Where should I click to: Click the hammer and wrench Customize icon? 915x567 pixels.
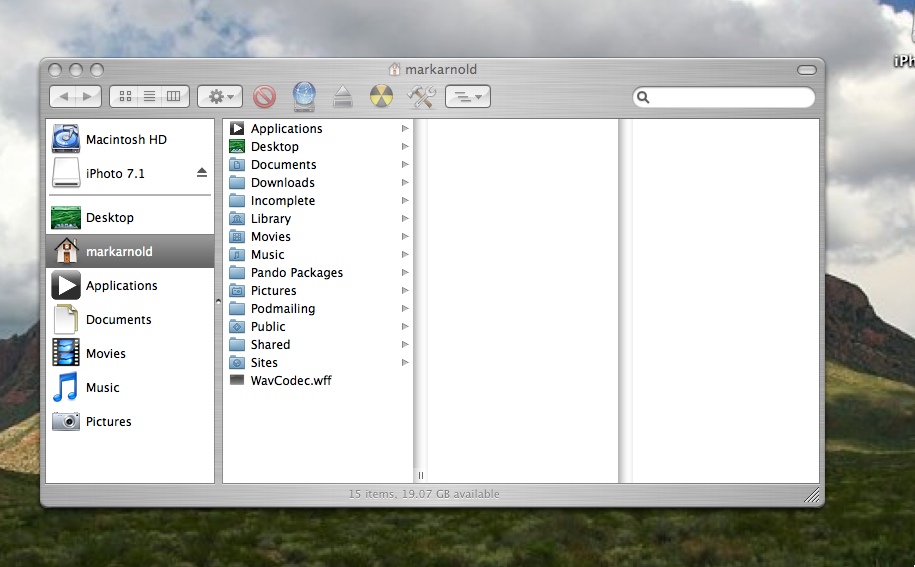421,97
